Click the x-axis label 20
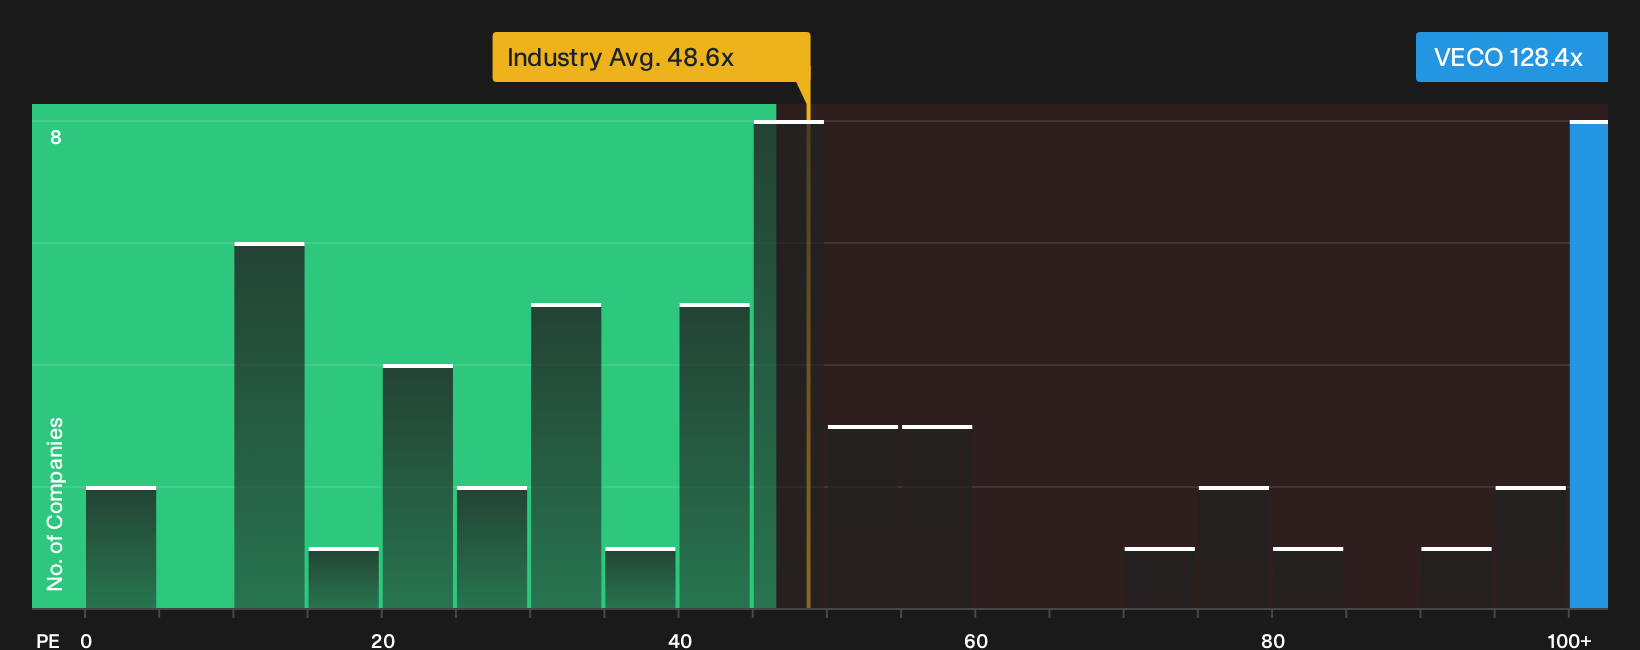Viewport: 1640px width, 650px height. click(383, 640)
